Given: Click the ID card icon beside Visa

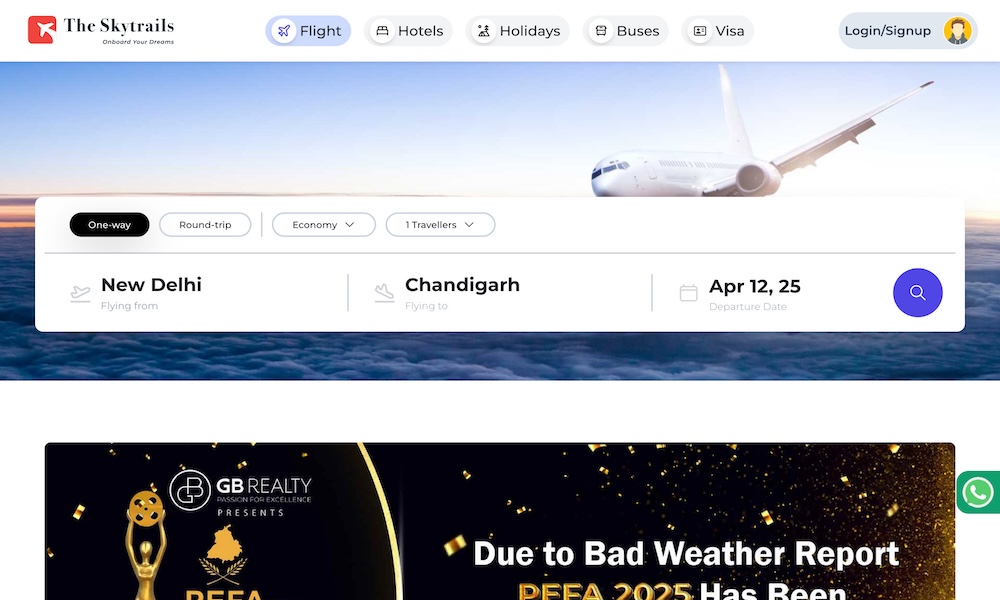Looking at the screenshot, I should [x=700, y=31].
